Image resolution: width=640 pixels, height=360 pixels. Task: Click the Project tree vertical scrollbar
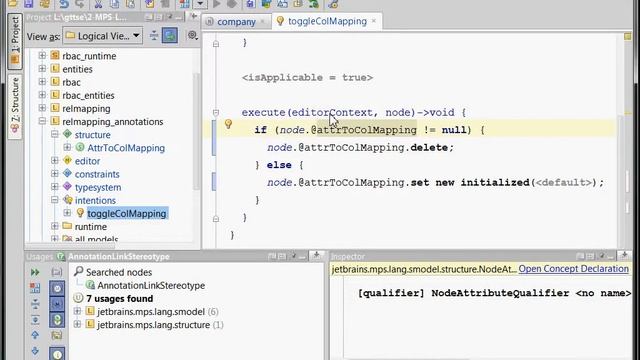click(x=196, y=131)
